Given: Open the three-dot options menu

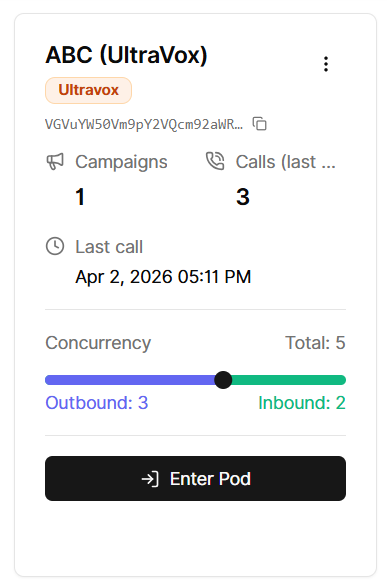Looking at the screenshot, I should [x=326, y=64].
